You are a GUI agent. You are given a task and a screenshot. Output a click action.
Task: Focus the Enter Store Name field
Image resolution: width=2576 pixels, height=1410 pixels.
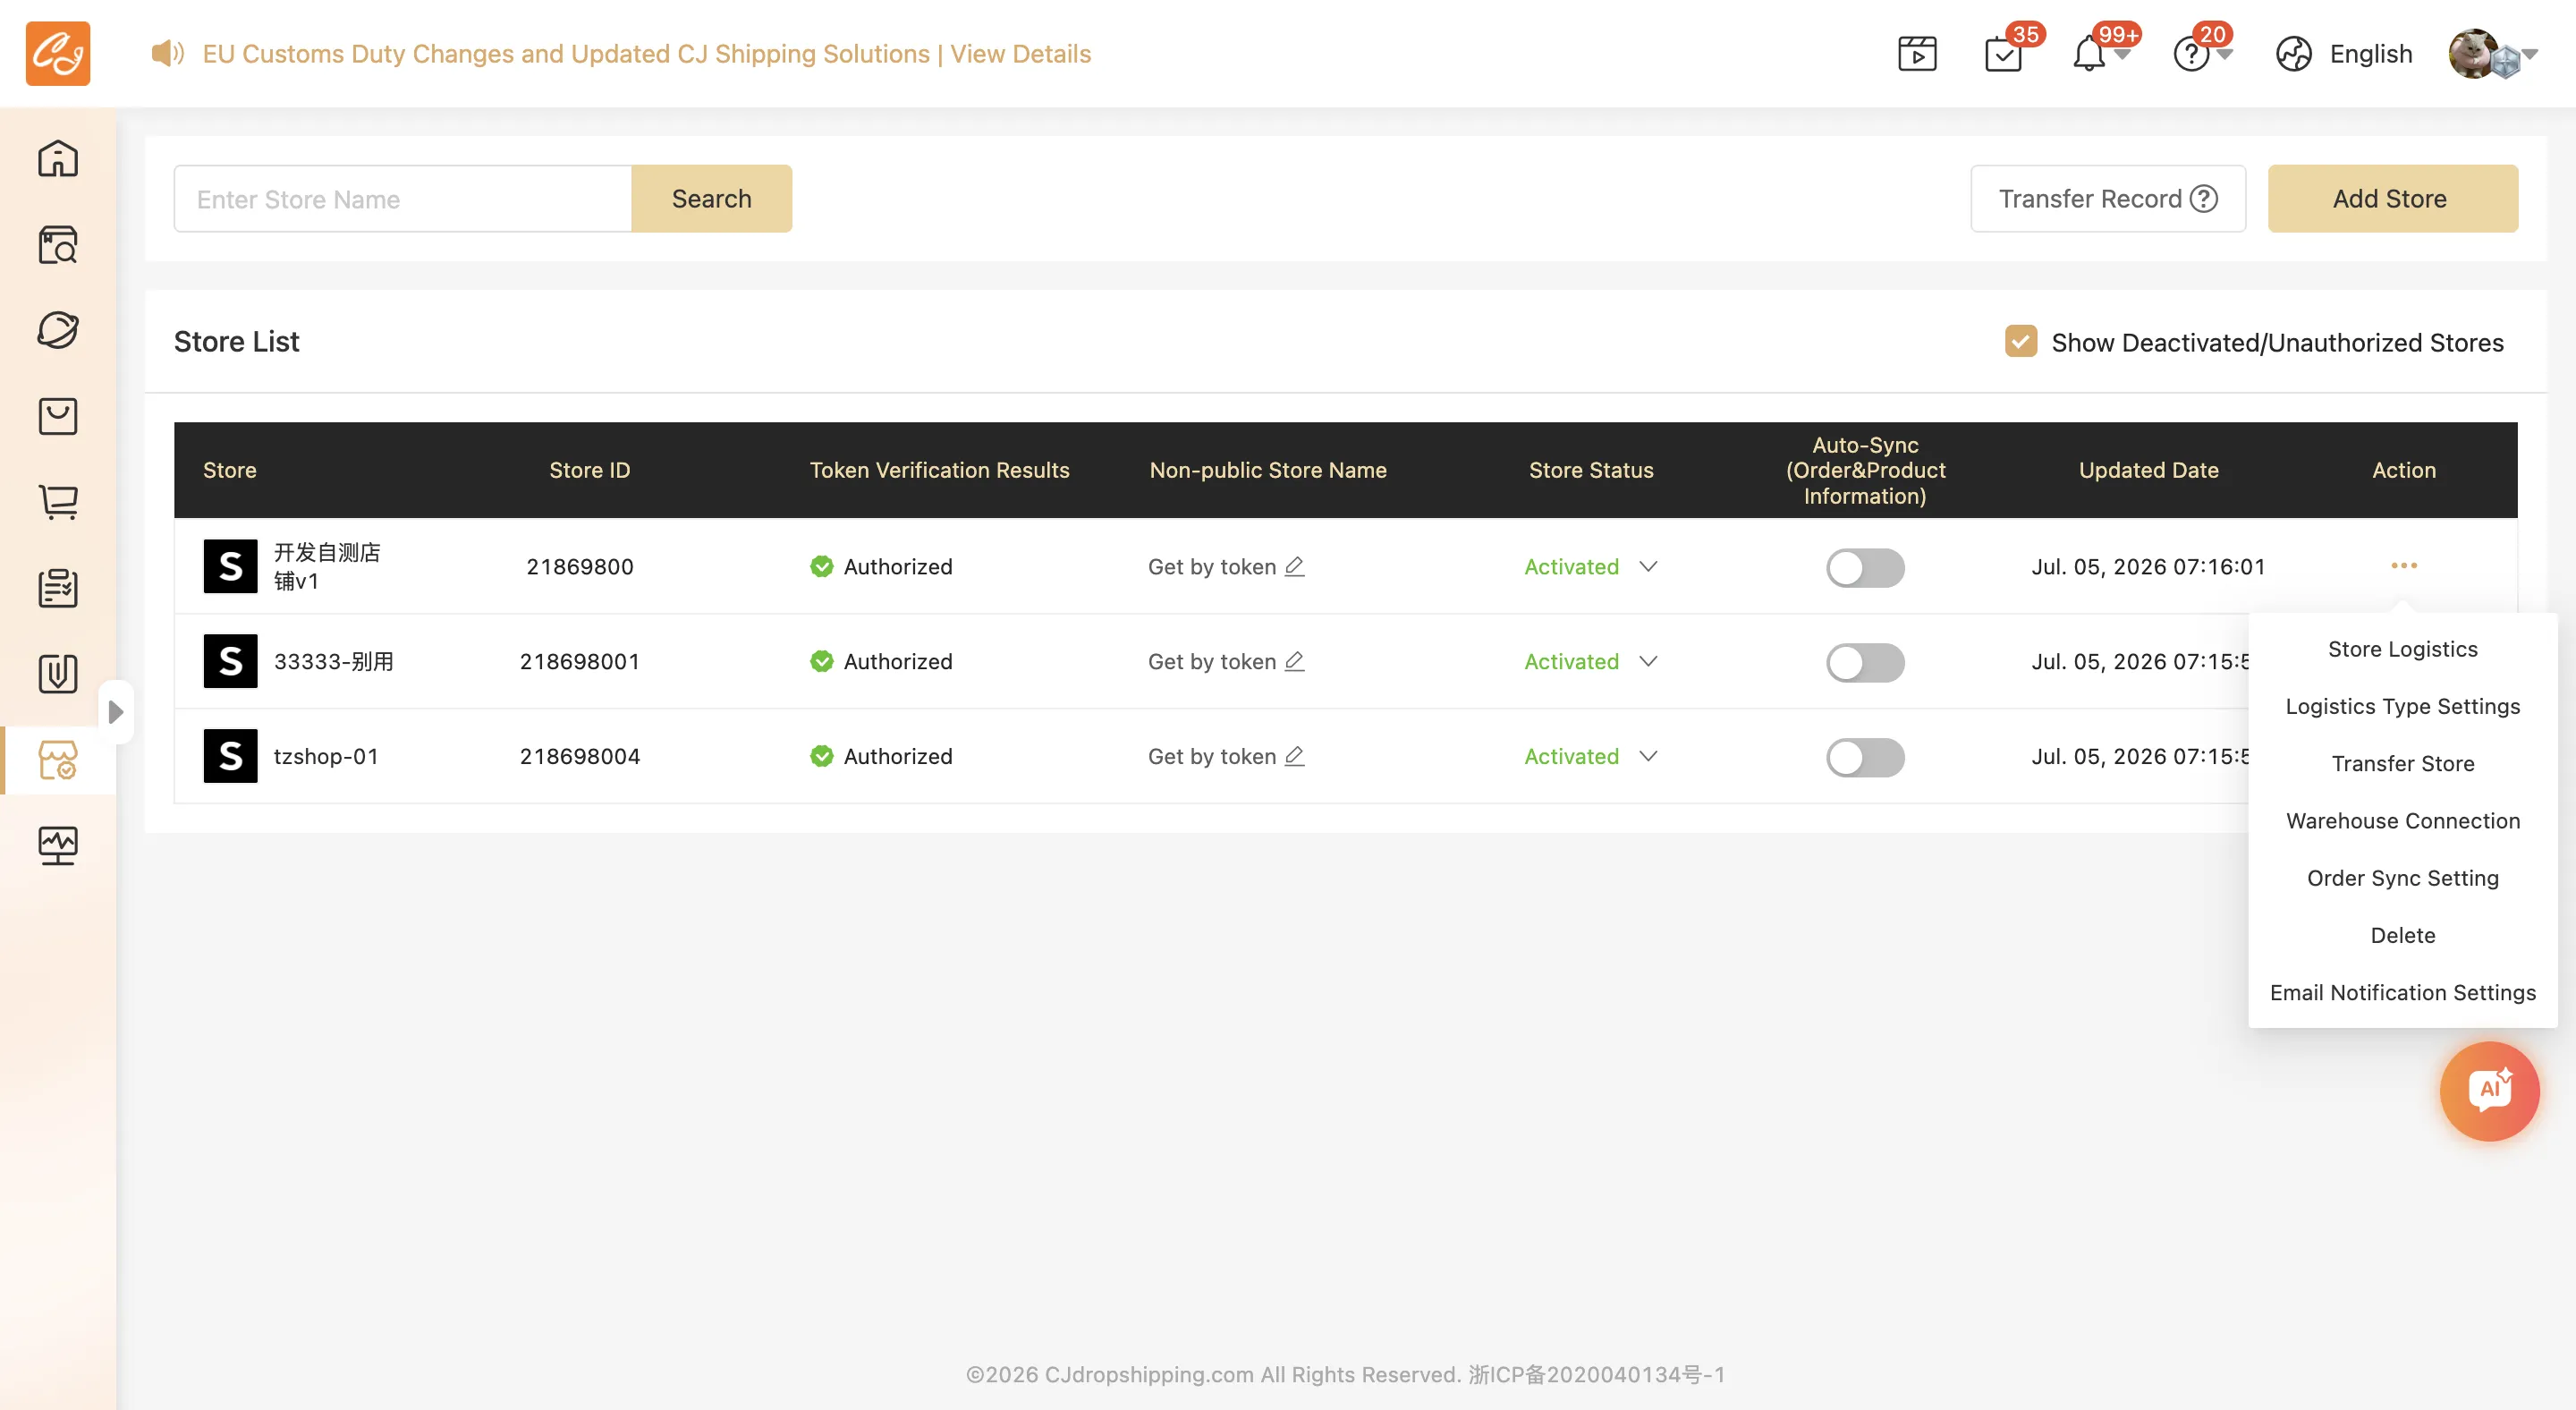tap(403, 199)
